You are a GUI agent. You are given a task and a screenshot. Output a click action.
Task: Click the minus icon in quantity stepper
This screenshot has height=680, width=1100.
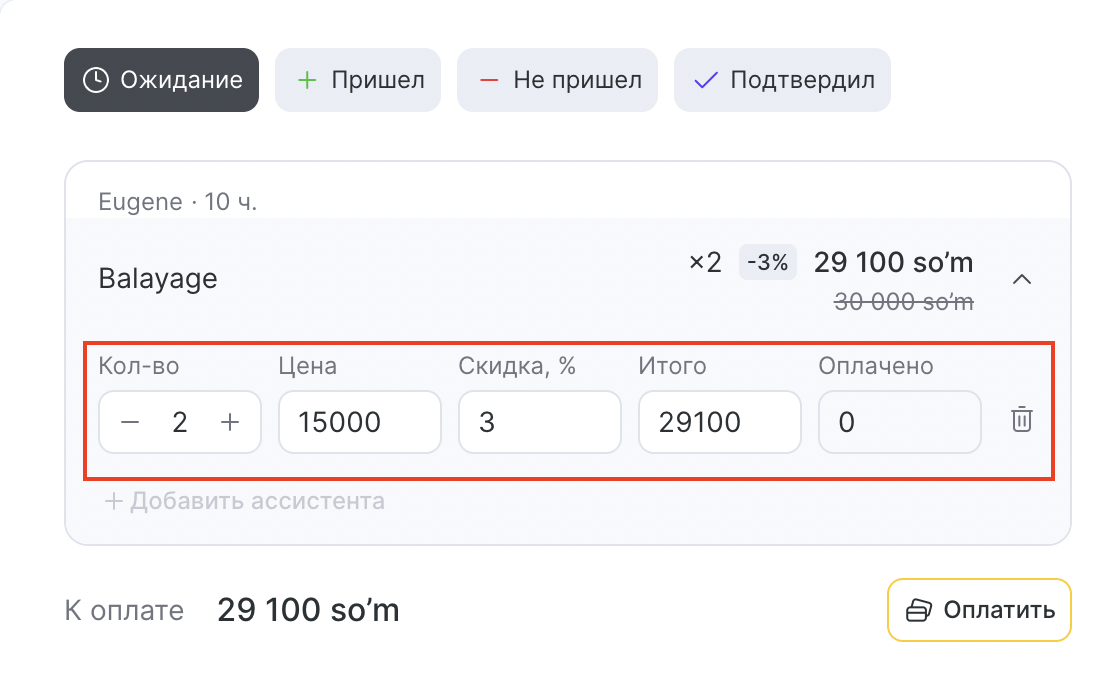(x=130, y=422)
